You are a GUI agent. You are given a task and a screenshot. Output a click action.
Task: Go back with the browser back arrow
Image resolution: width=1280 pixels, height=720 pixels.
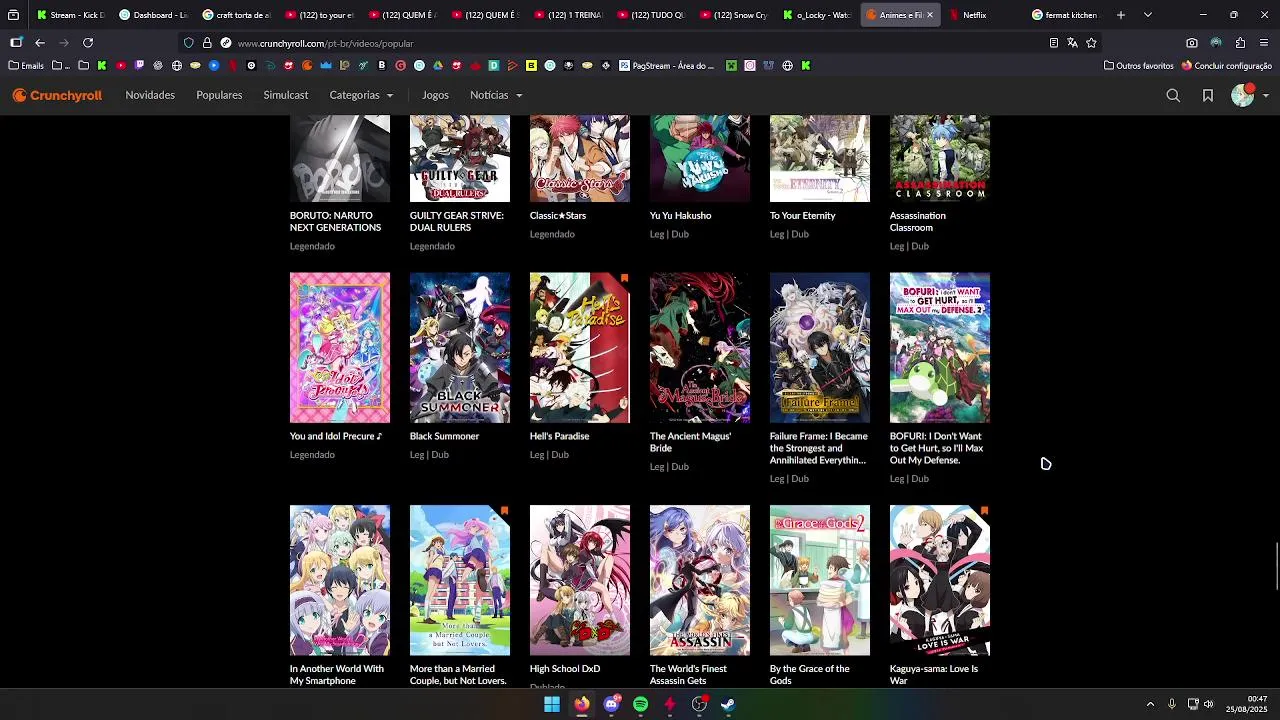point(40,43)
